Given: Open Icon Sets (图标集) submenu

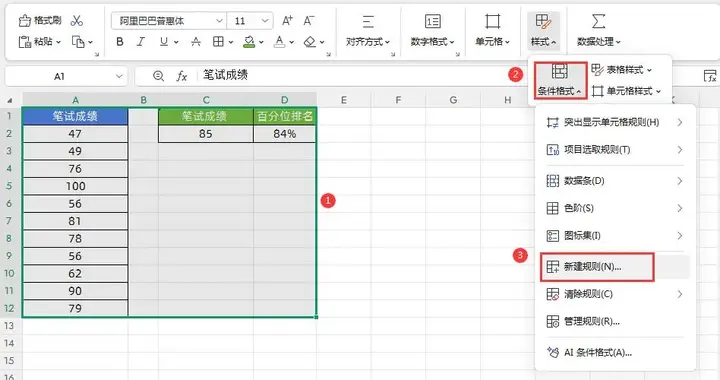Looking at the screenshot, I should pos(614,236).
